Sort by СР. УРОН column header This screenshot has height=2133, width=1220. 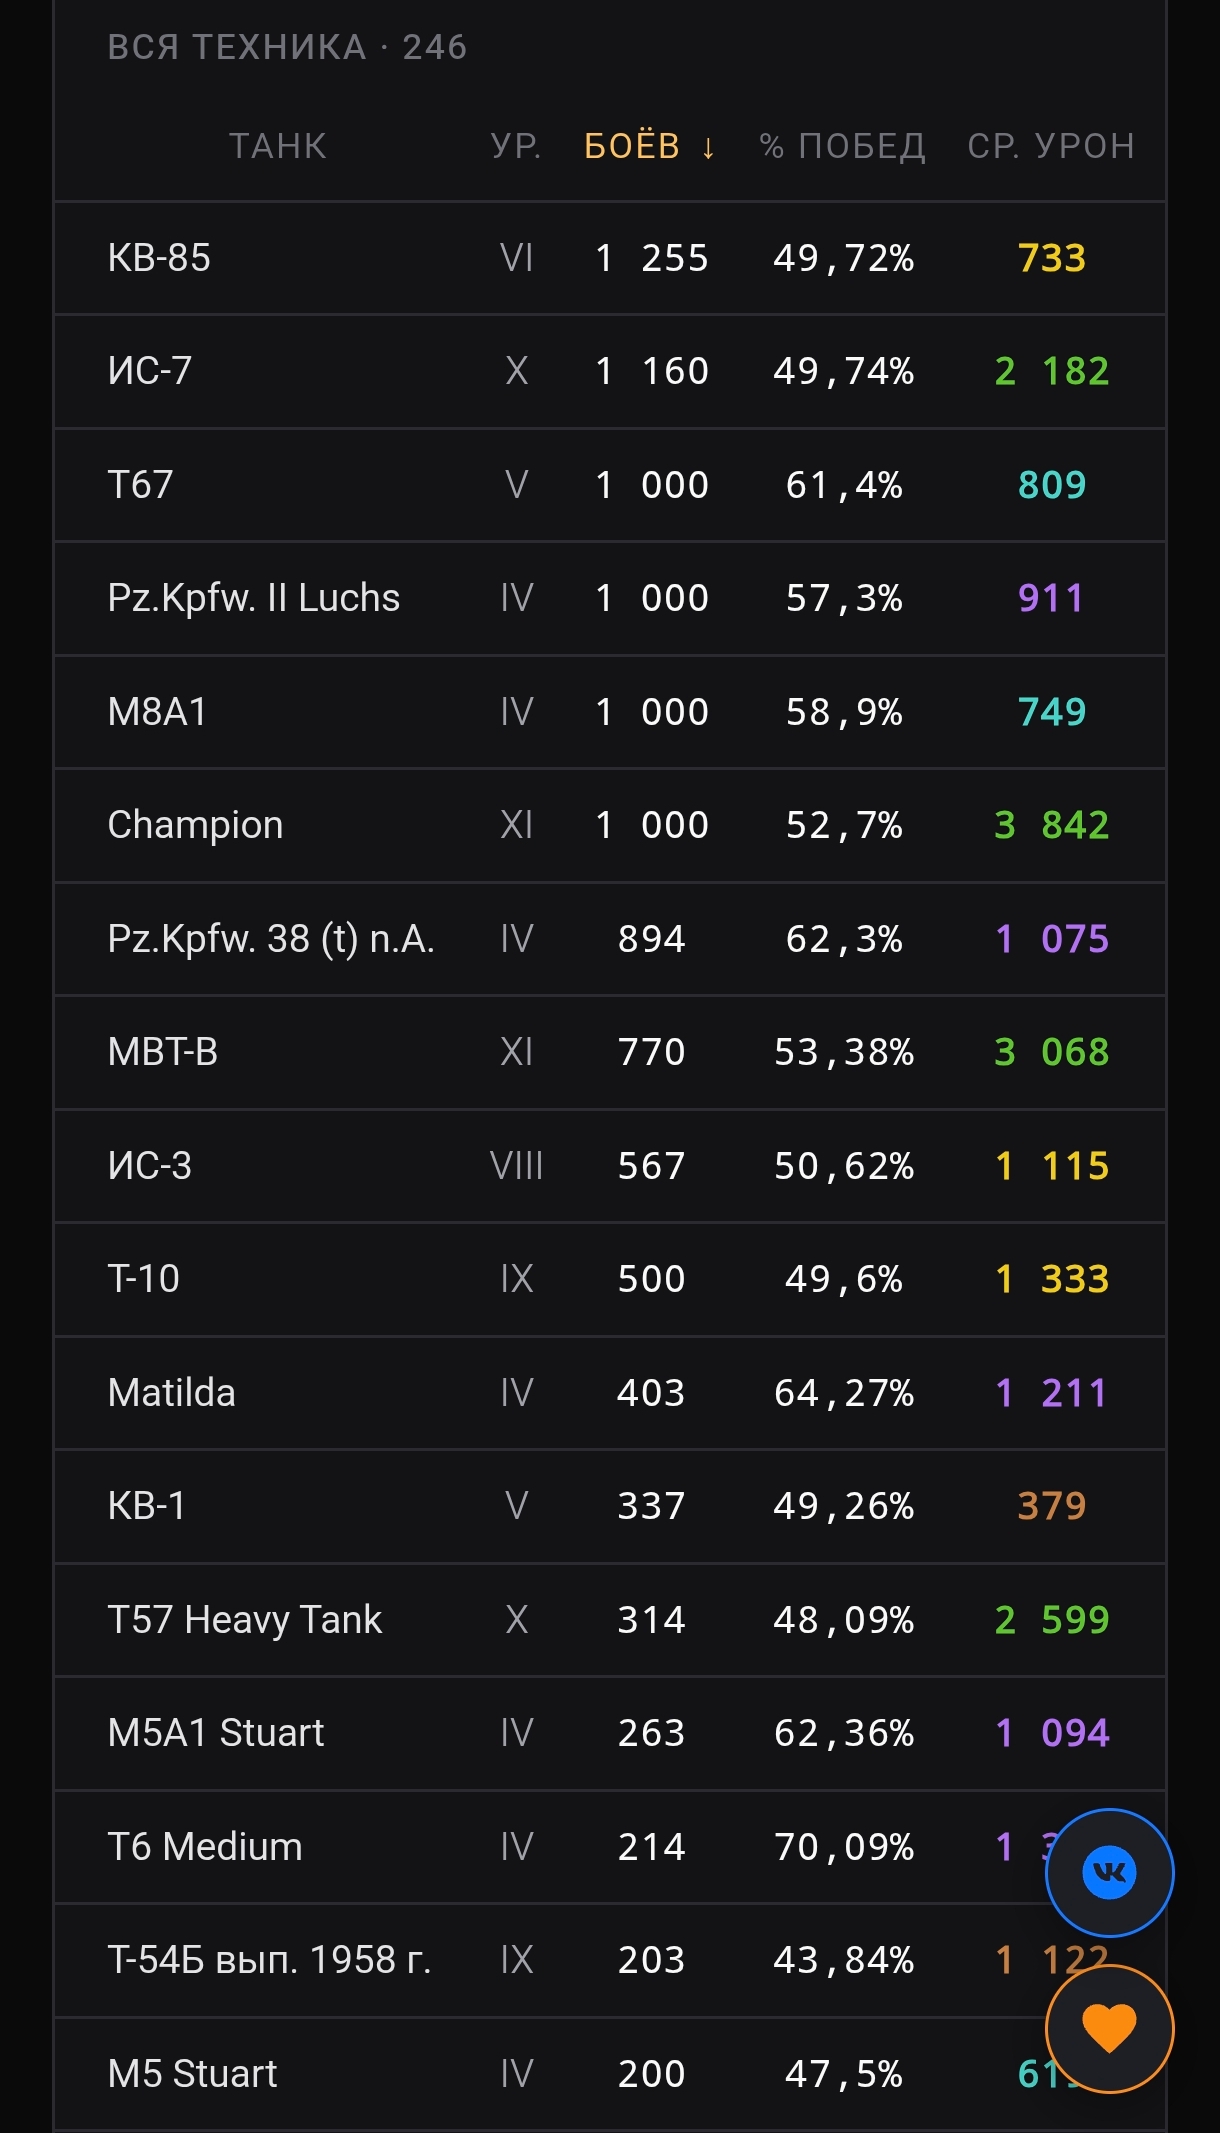1051,146
